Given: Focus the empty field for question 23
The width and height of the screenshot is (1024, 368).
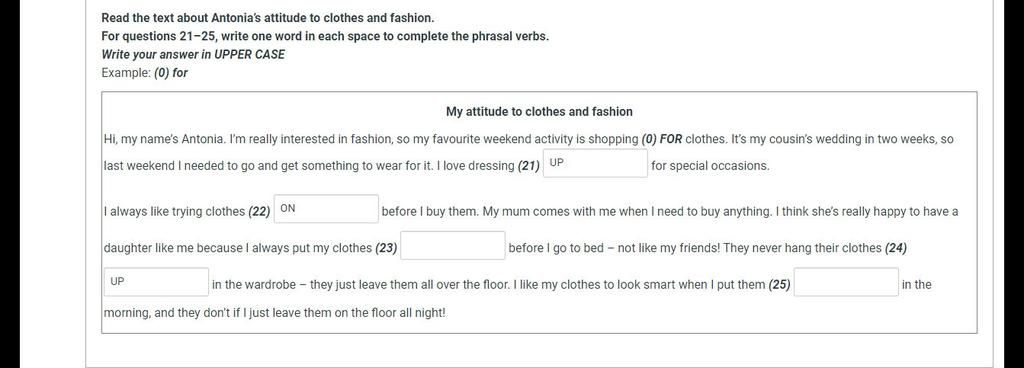Looking at the screenshot, I should [x=453, y=245].
